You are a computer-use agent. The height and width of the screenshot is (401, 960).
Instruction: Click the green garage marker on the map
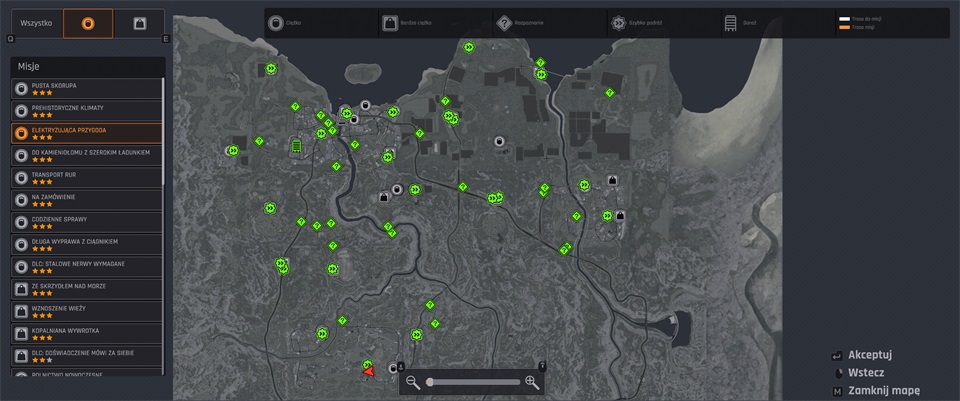(x=296, y=145)
